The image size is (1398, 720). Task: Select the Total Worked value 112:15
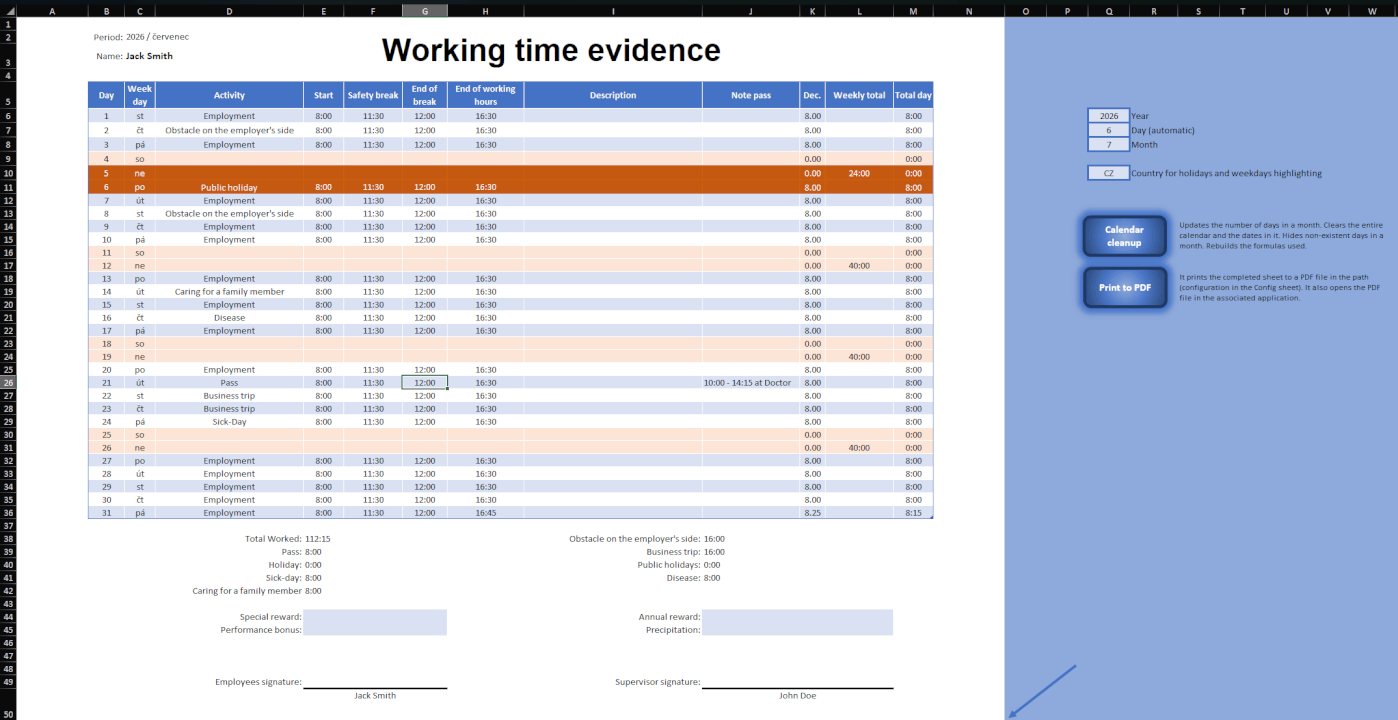tap(318, 539)
